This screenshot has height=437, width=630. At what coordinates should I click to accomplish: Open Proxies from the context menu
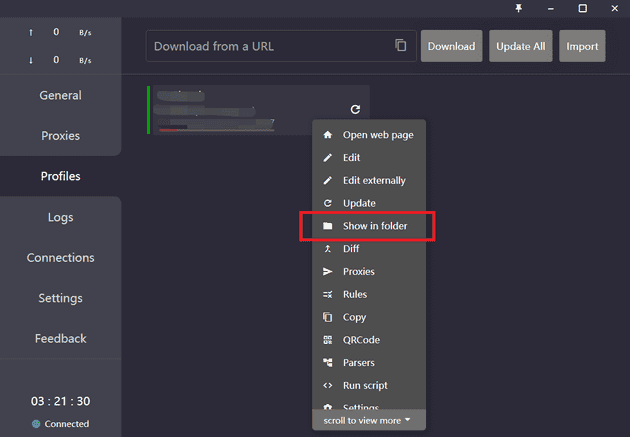click(x=358, y=272)
